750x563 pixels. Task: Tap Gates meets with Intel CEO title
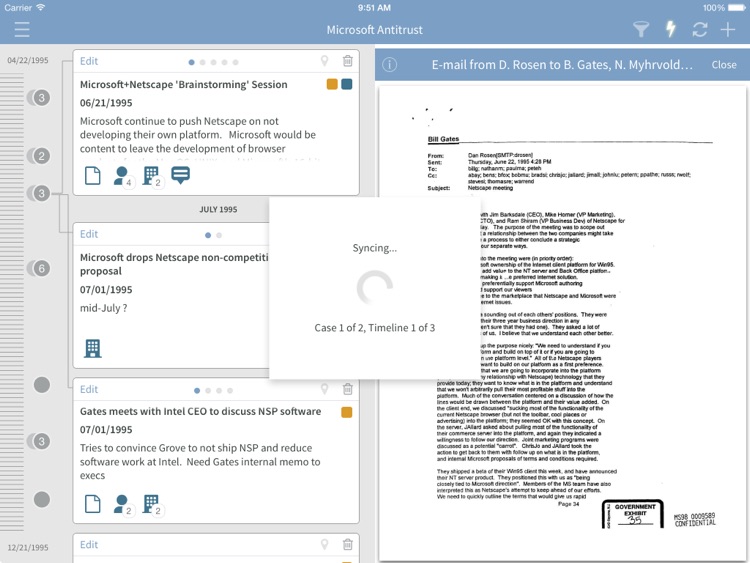tap(200, 411)
